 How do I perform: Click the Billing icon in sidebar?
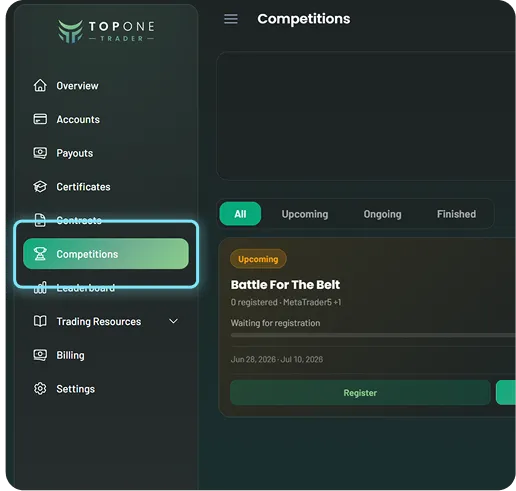[x=40, y=355]
